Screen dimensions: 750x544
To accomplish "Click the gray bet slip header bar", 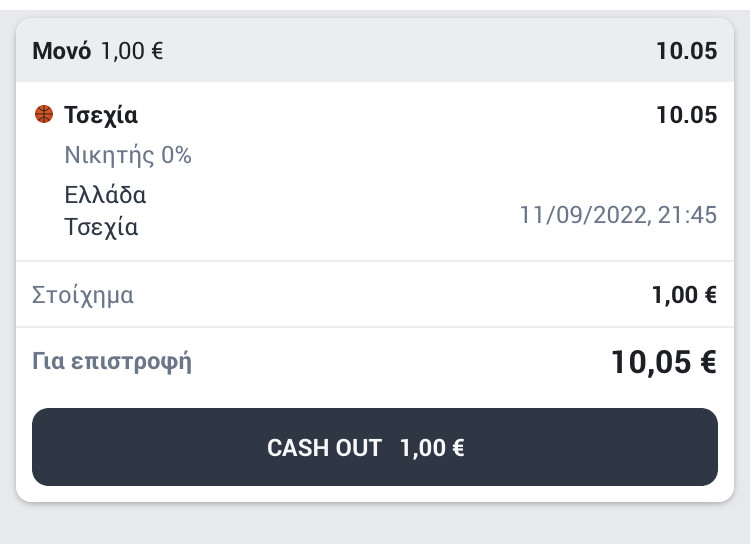I will (x=375, y=50).
